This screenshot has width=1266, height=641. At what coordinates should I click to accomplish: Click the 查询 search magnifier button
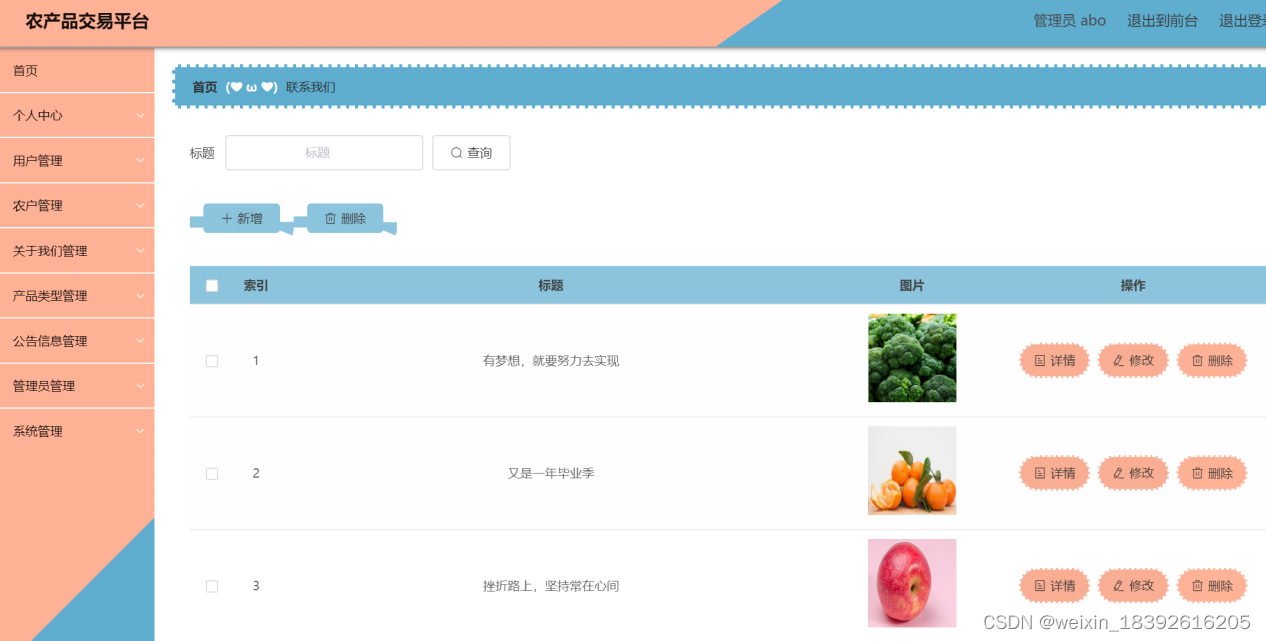click(x=471, y=153)
